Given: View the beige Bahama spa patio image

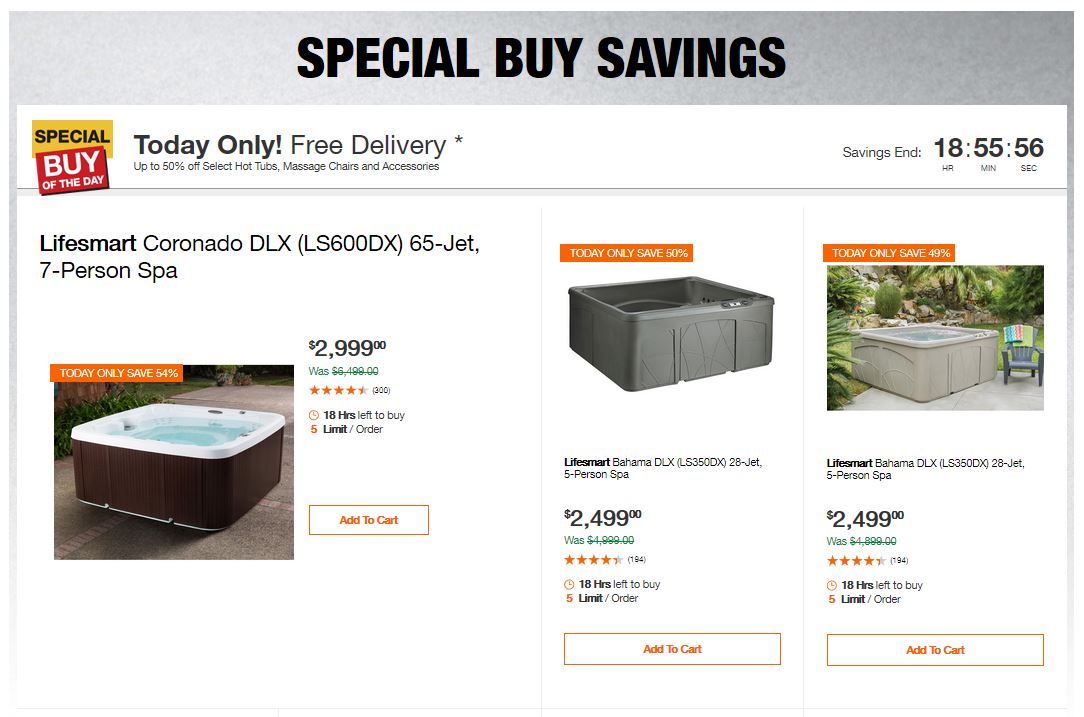Looking at the screenshot, I should pos(935,337).
